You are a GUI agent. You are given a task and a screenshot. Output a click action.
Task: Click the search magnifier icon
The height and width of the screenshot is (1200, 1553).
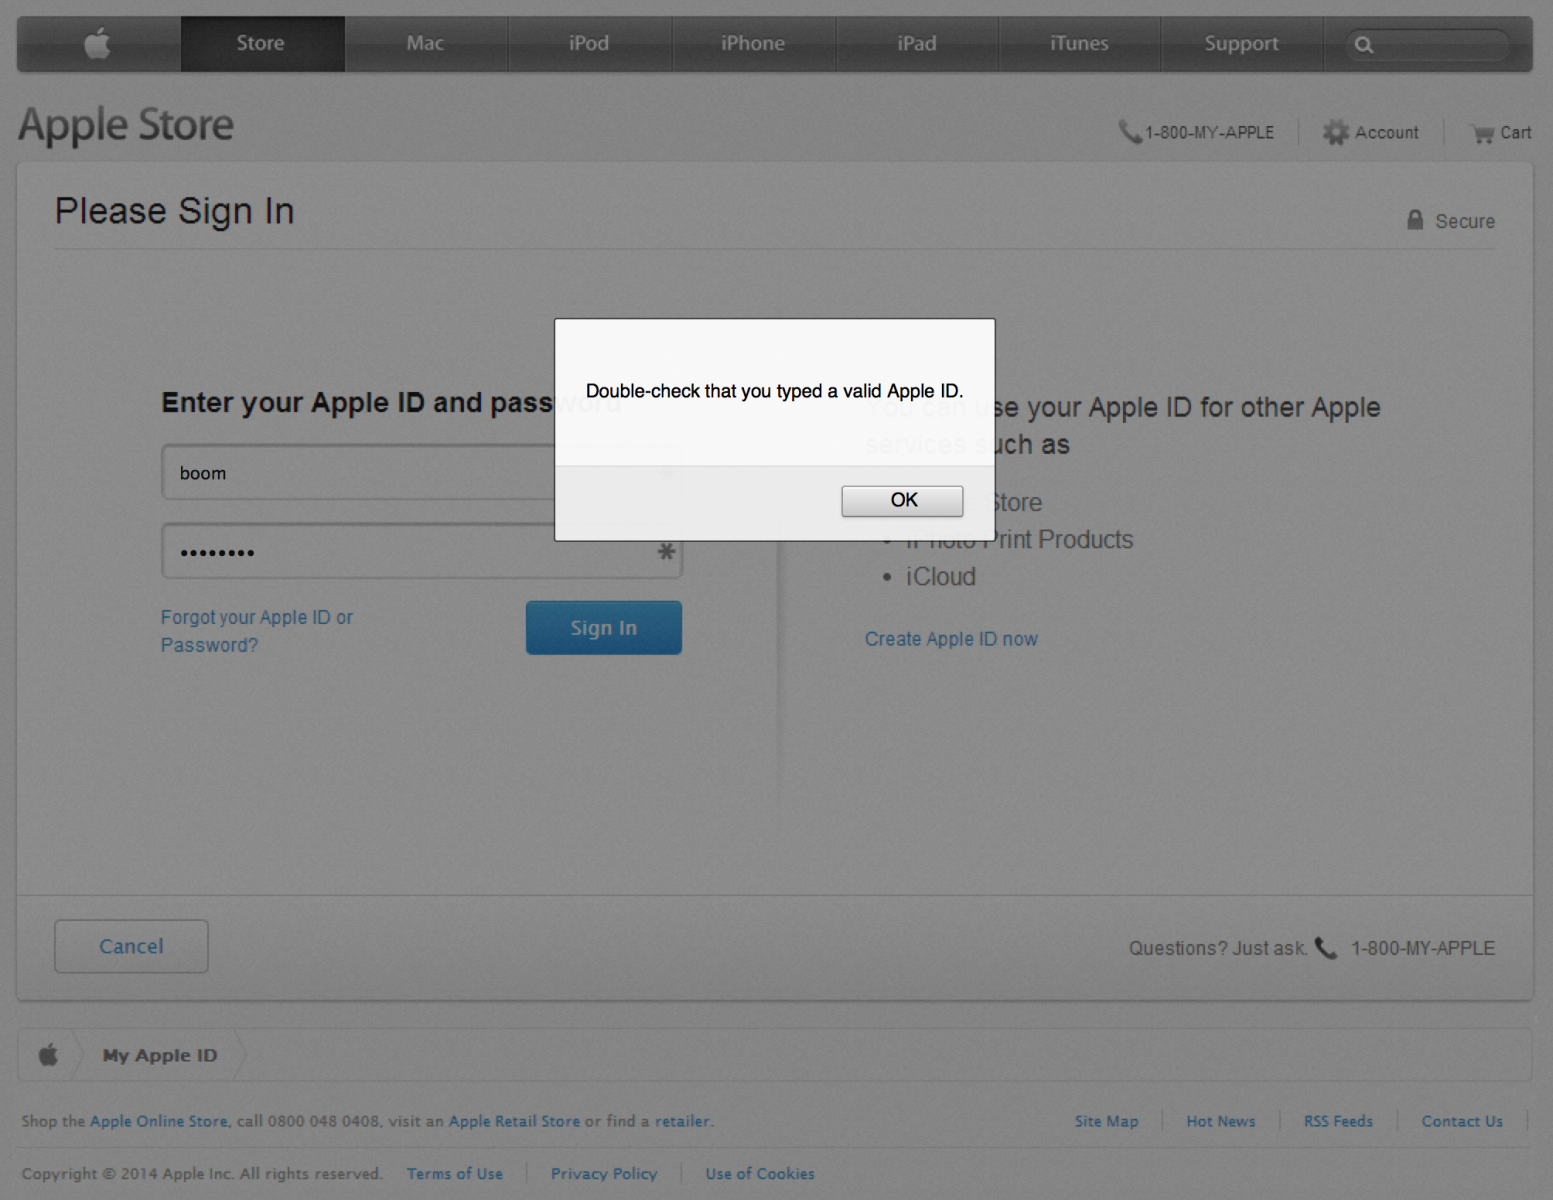coord(1364,45)
